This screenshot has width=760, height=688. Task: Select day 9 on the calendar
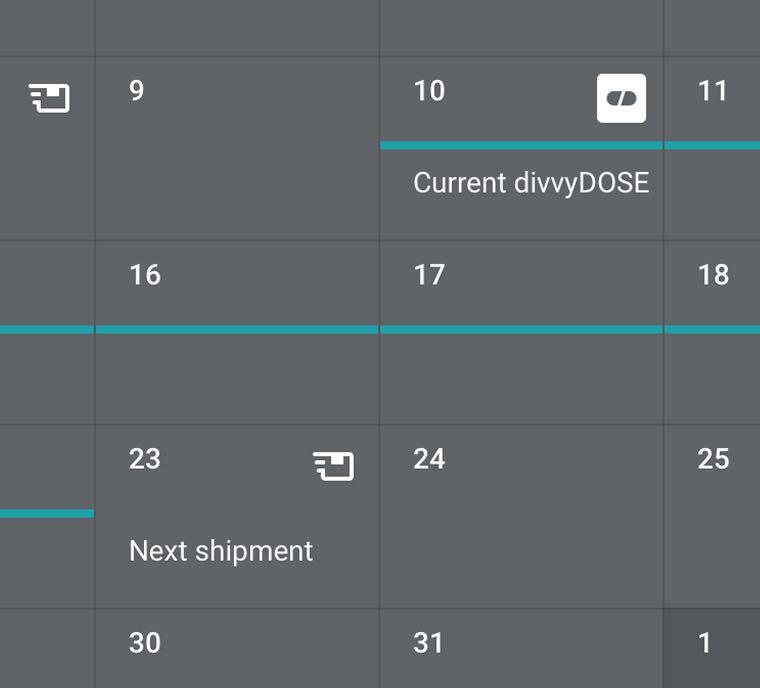click(x=137, y=91)
